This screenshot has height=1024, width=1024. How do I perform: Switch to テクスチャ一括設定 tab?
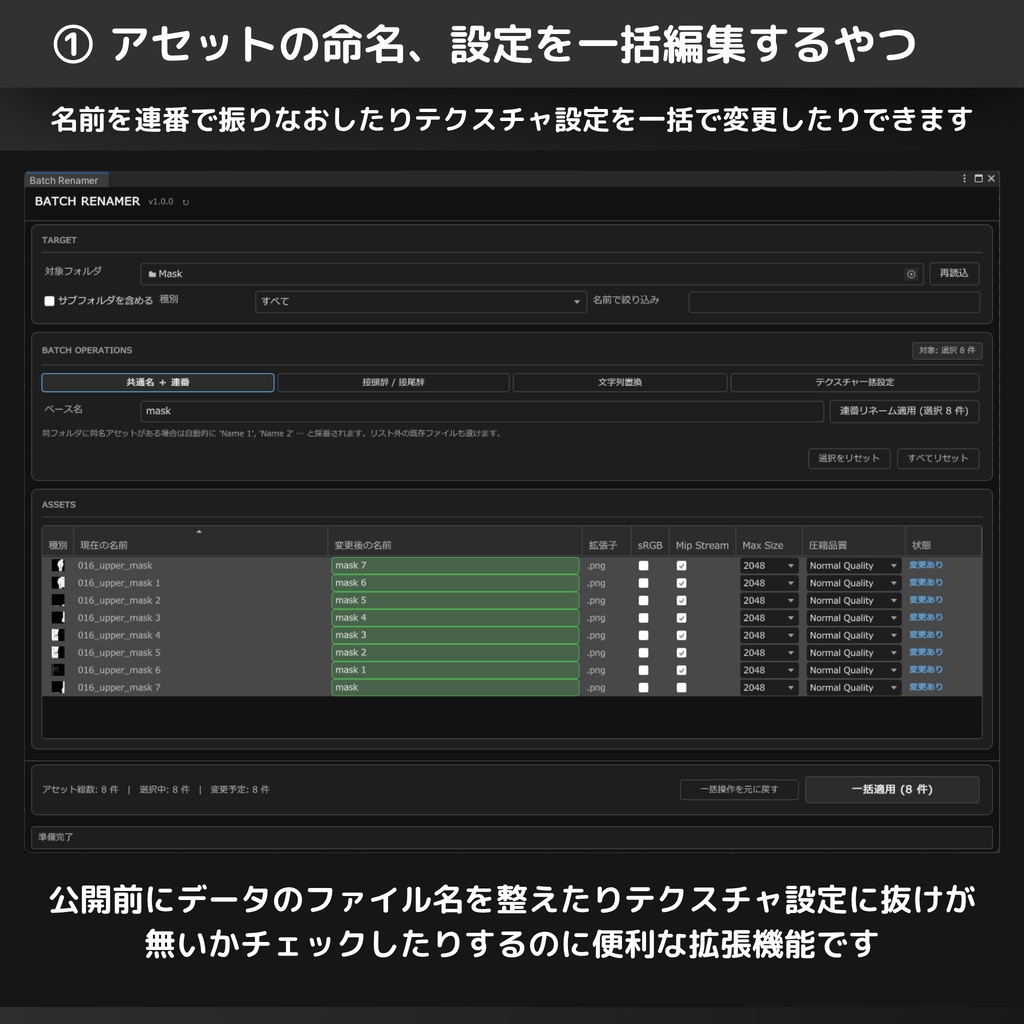coord(854,383)
